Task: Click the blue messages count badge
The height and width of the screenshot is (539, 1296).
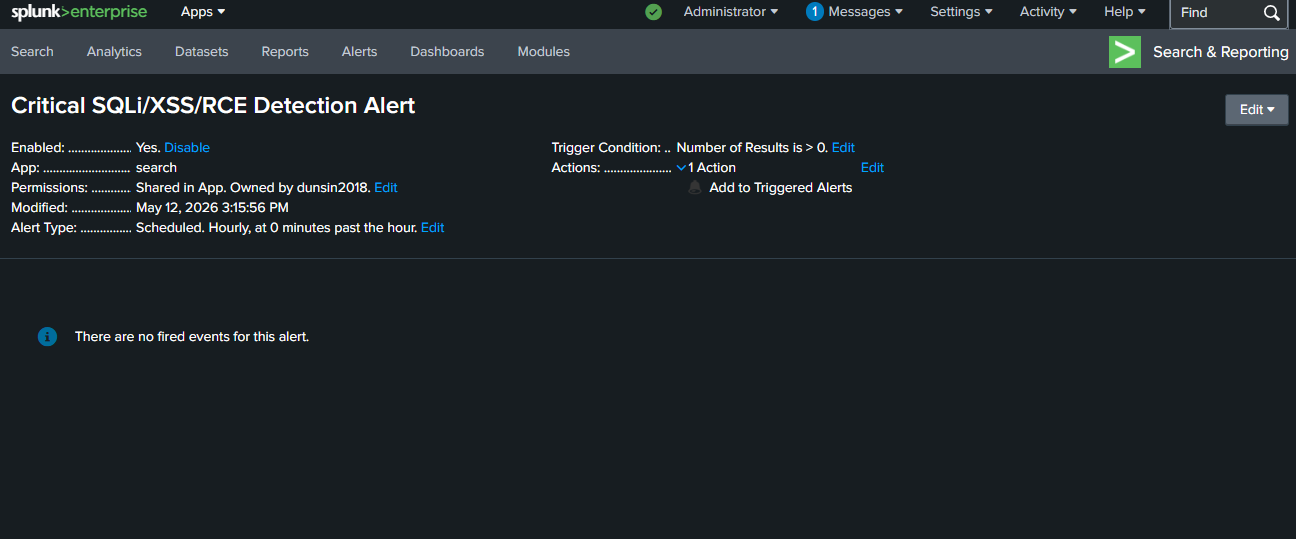Action: click(x=814, y=12)
